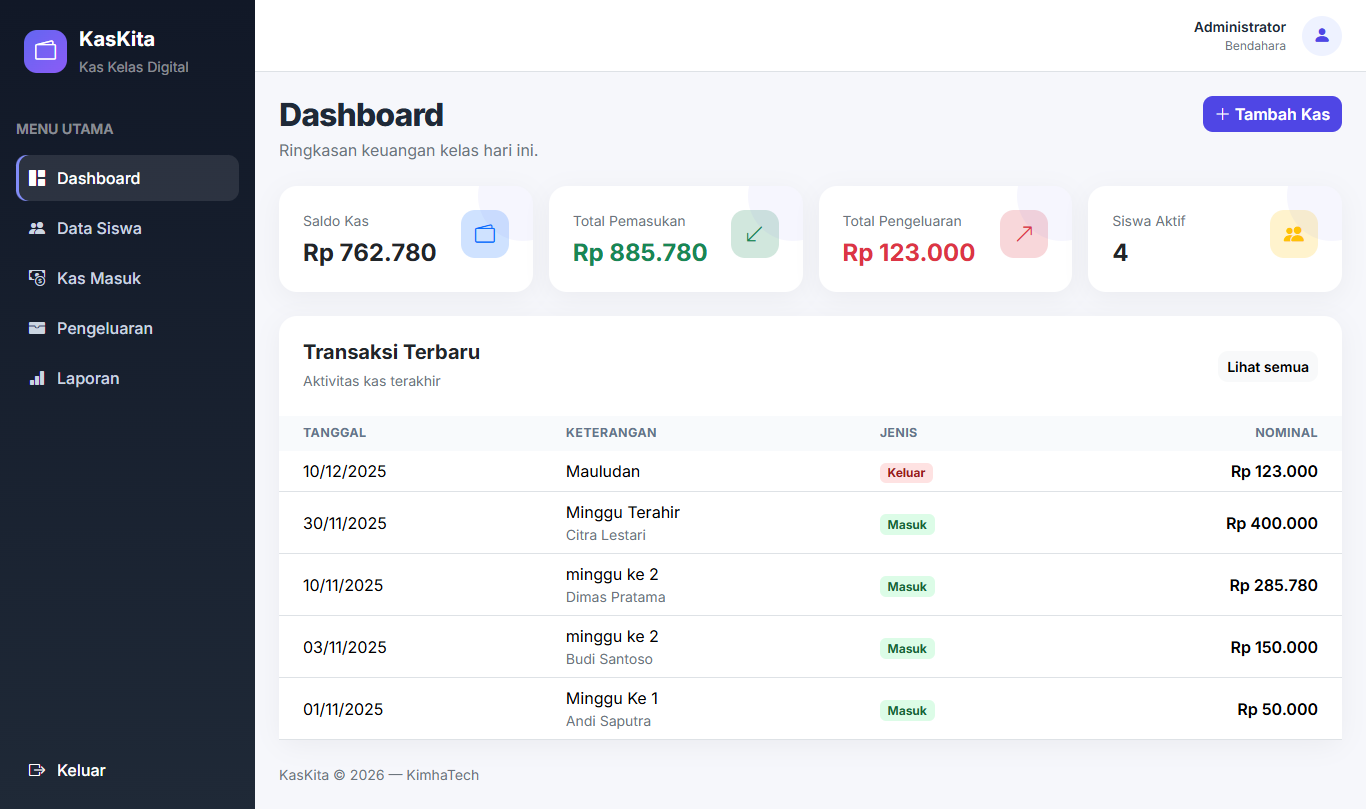
Task: Open the Data Siswa menu item
Action: tap(128, 228)
